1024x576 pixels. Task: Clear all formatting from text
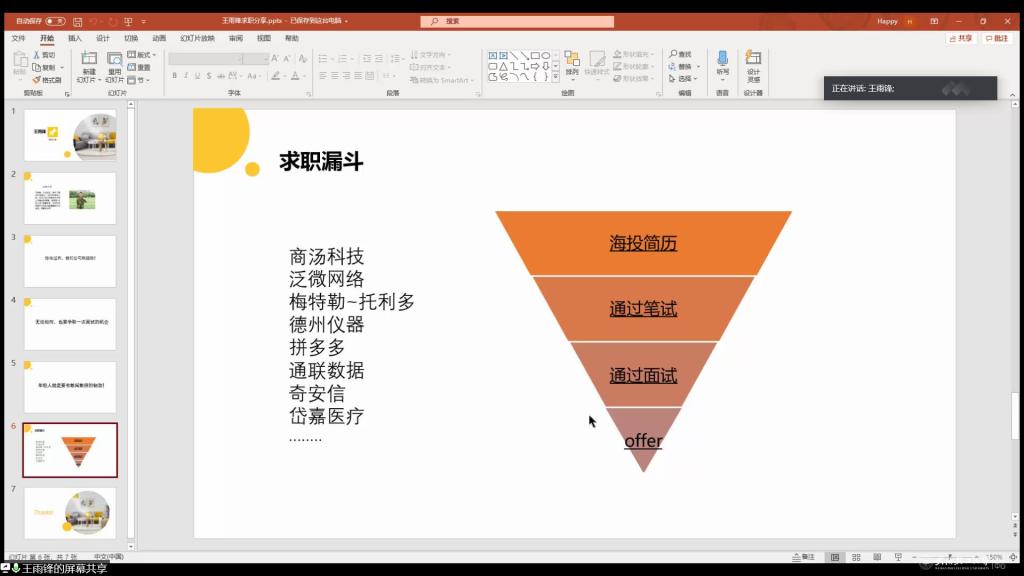point(302,59)
